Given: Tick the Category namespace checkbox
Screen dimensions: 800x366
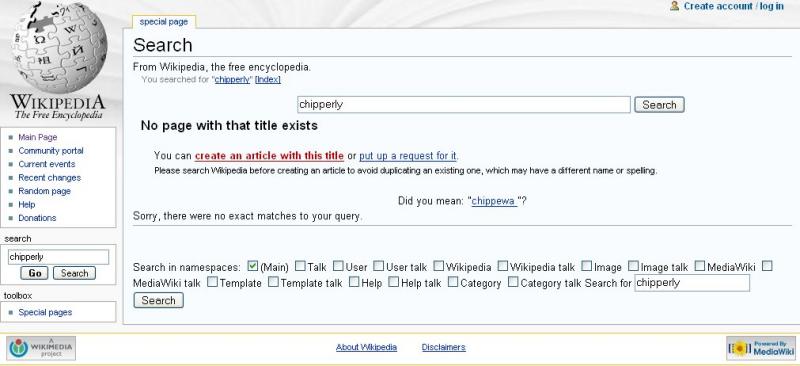Looking at the screenshot, I should [453, 282].
